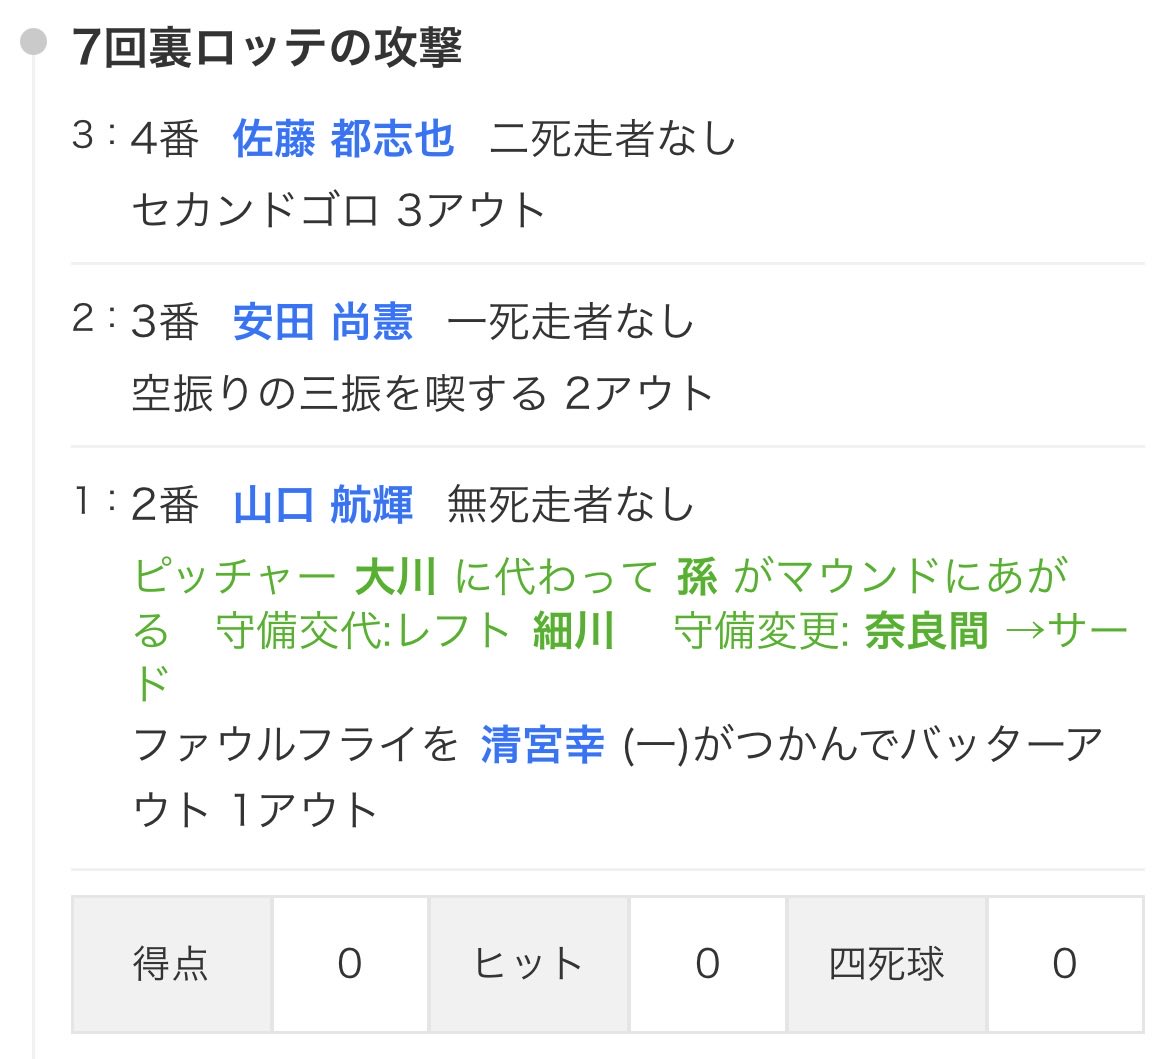Screen dimensions: 1170x1059
Task: Select the heading 7回裏ロッテの攻撃
Action: pos(267,48)
